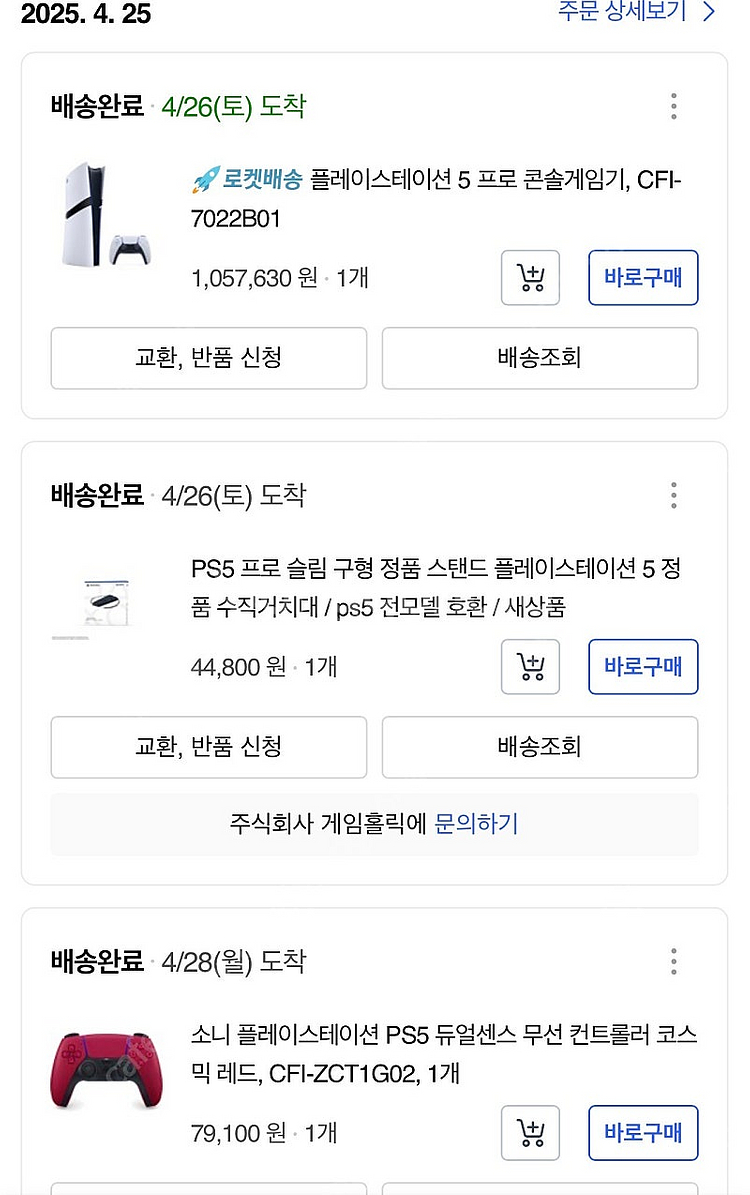Request 교환, 반품 신청 for PS5 Pro console

(208, 357)
